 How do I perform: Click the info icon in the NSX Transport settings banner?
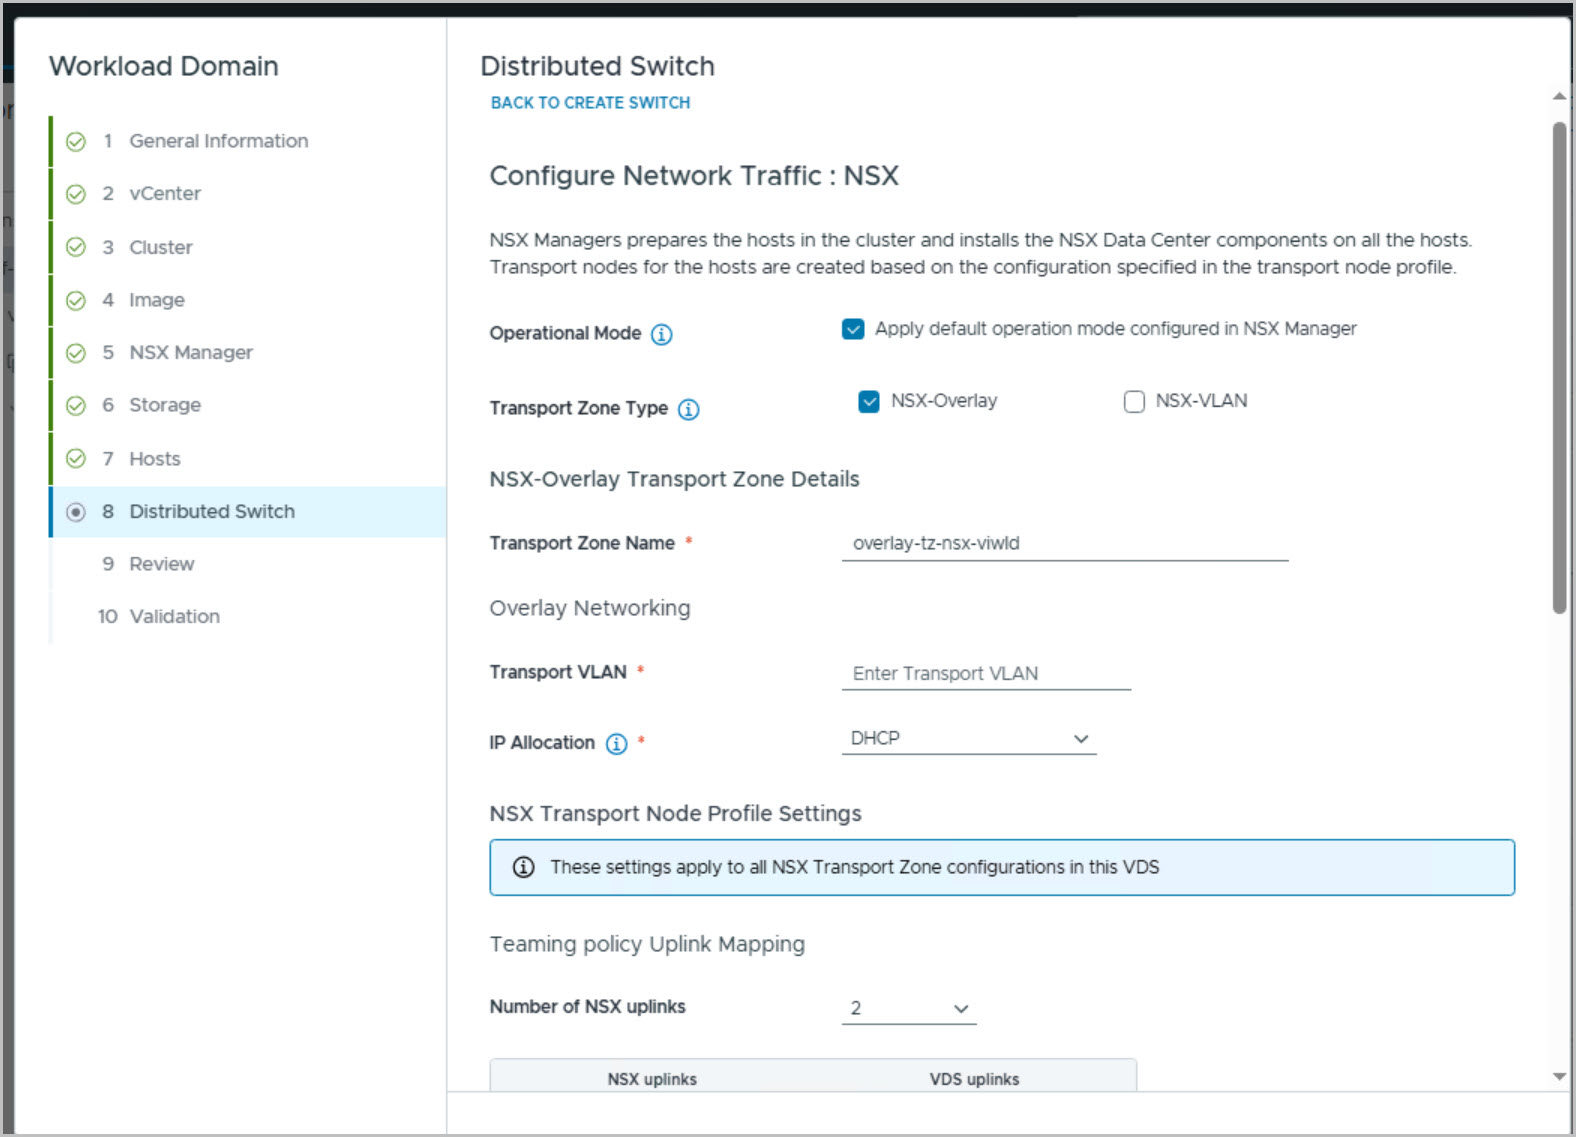(524, 867)
